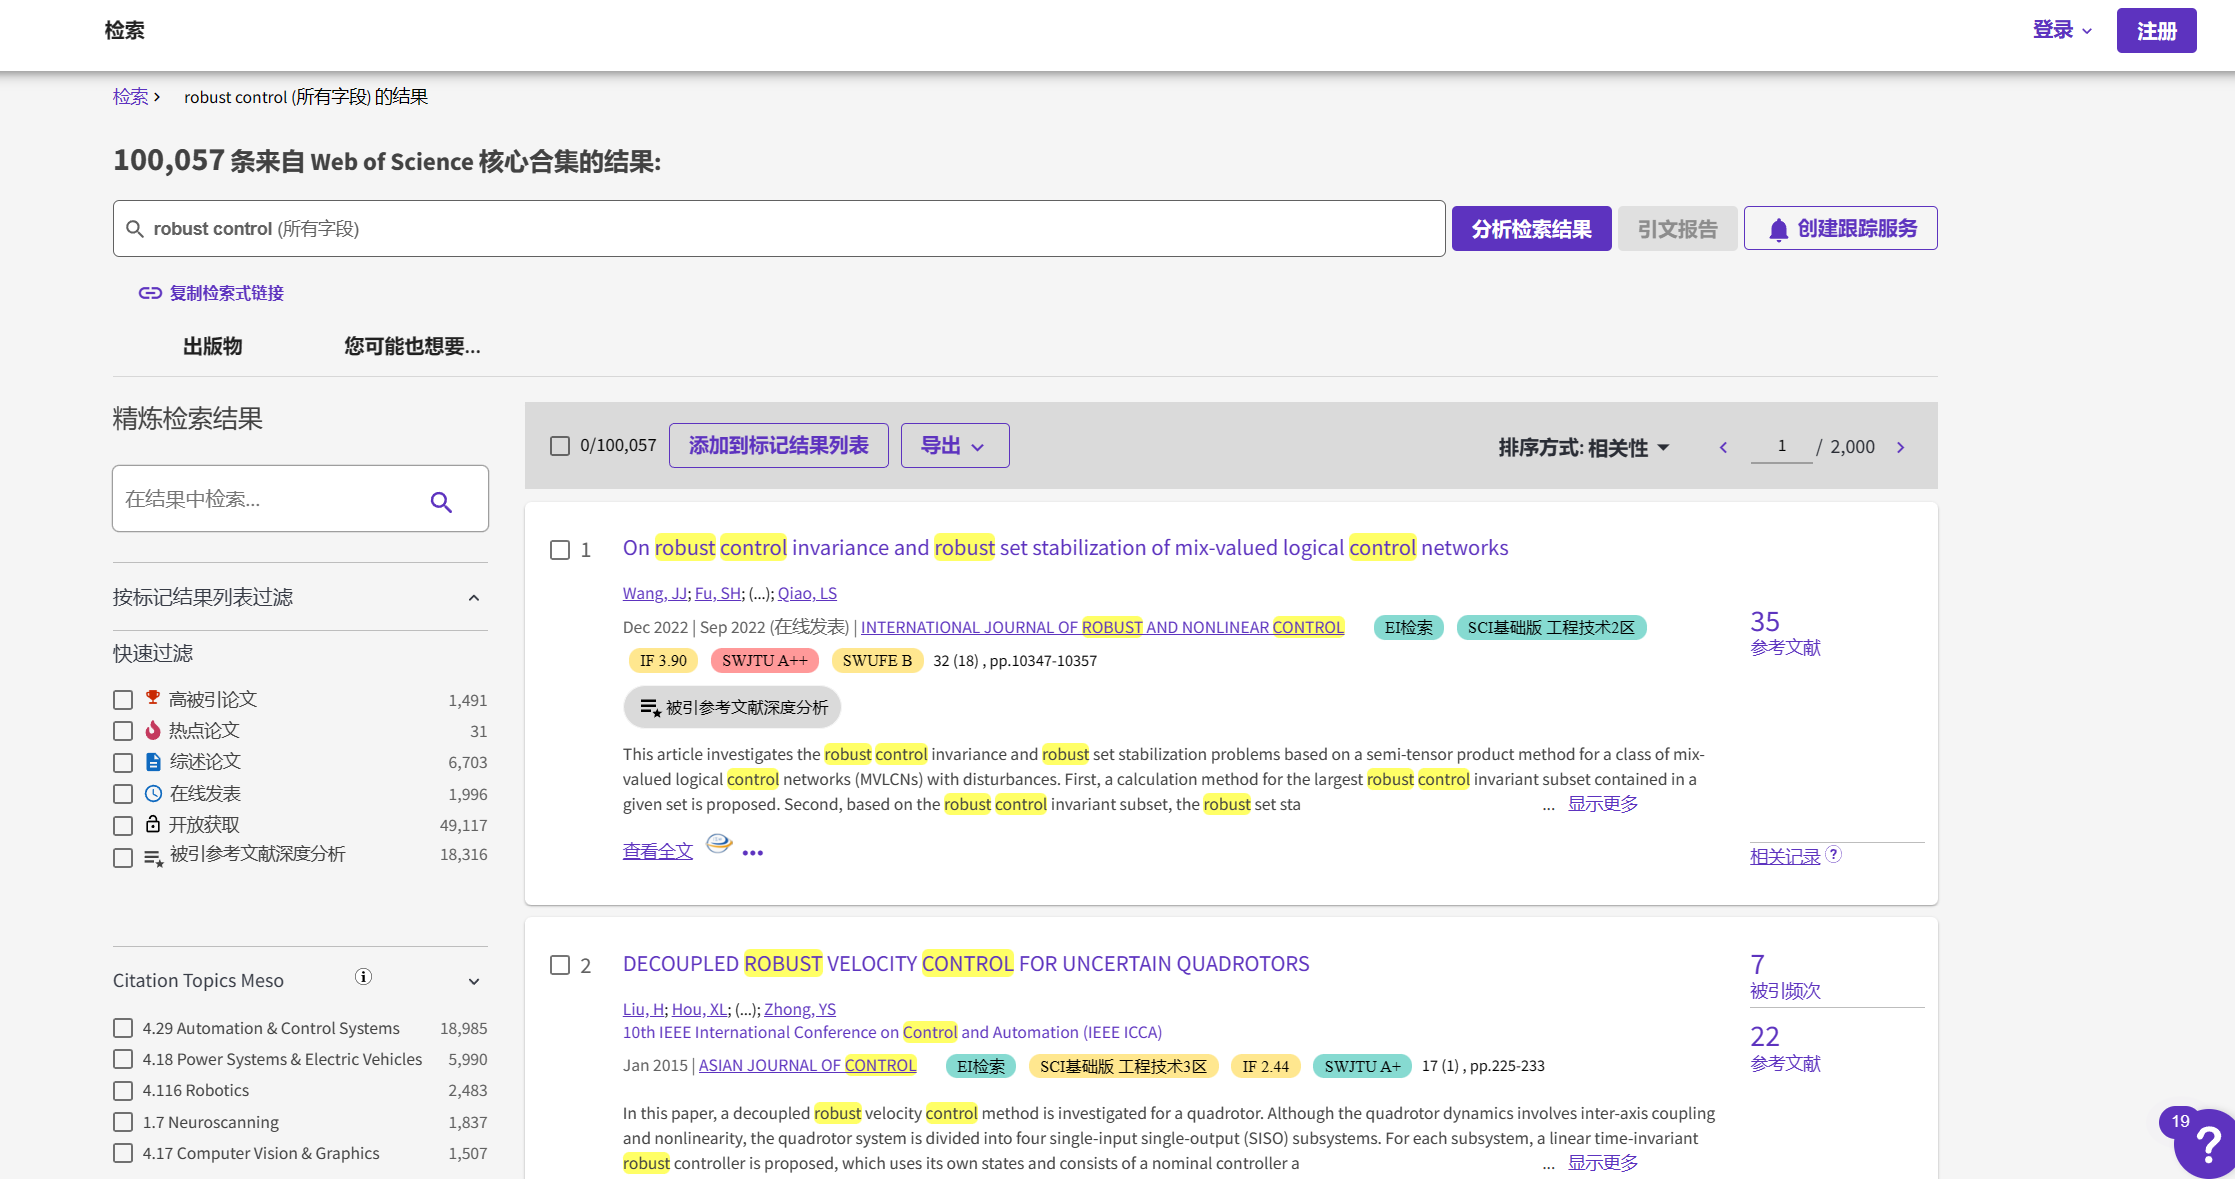Open author link Wang, JJ
Screen dimensions: 2235x1179
click(x=654, y=593)
